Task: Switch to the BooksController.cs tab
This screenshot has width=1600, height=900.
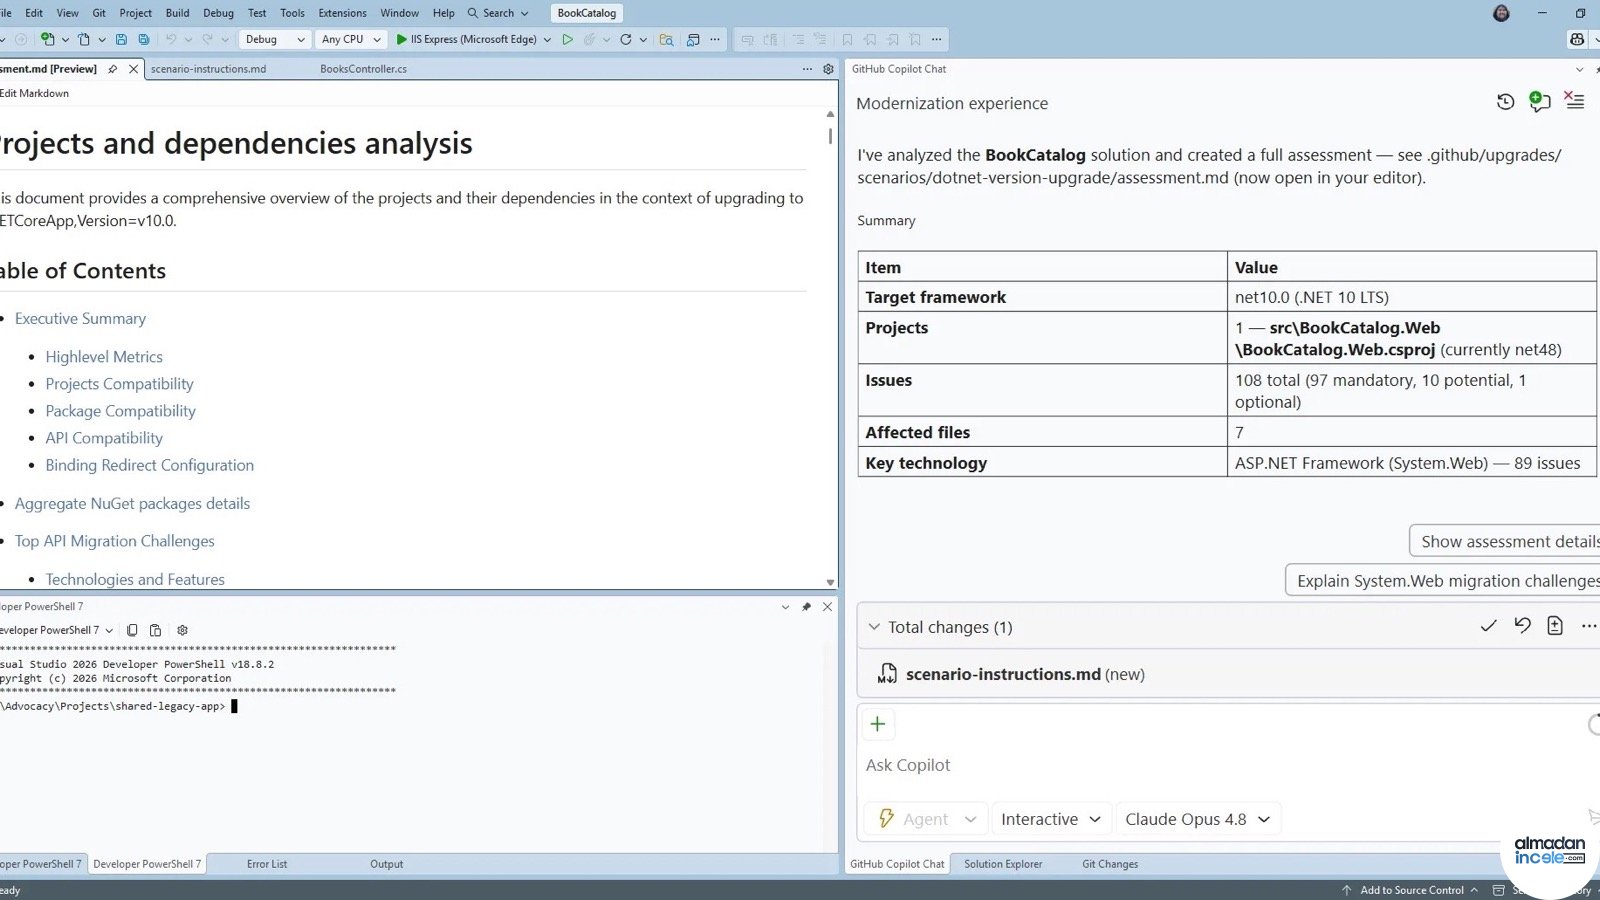Action: (363, 69)
